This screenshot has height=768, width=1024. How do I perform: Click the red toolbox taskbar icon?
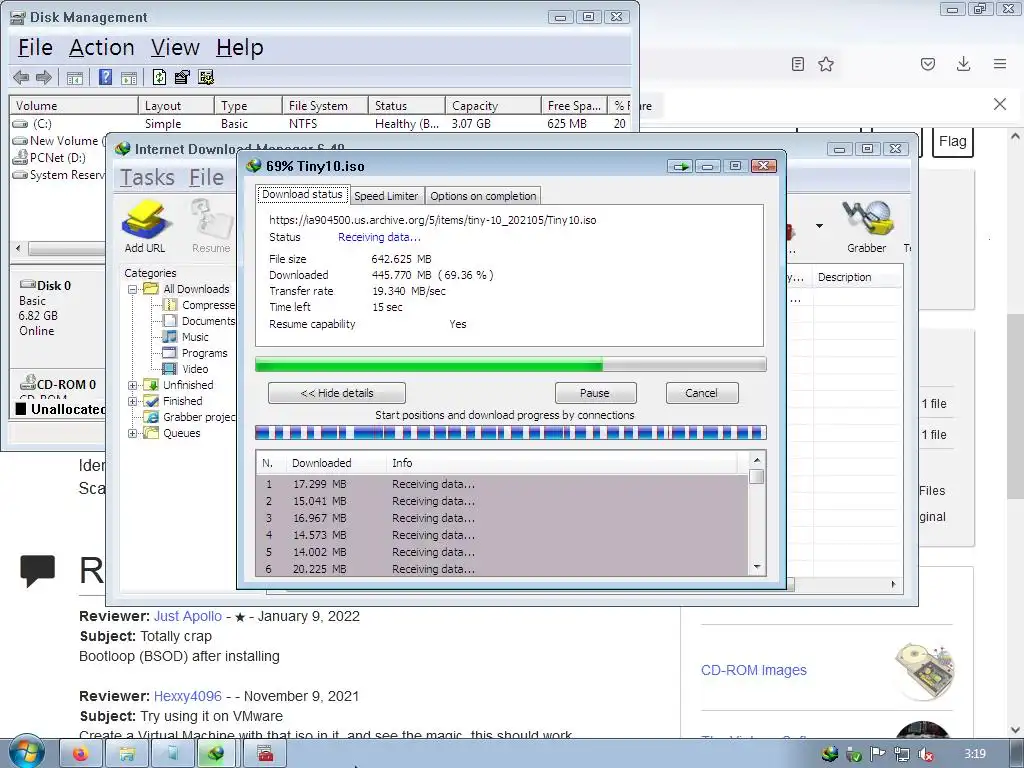pyautogui.click(x=264, y=754)
